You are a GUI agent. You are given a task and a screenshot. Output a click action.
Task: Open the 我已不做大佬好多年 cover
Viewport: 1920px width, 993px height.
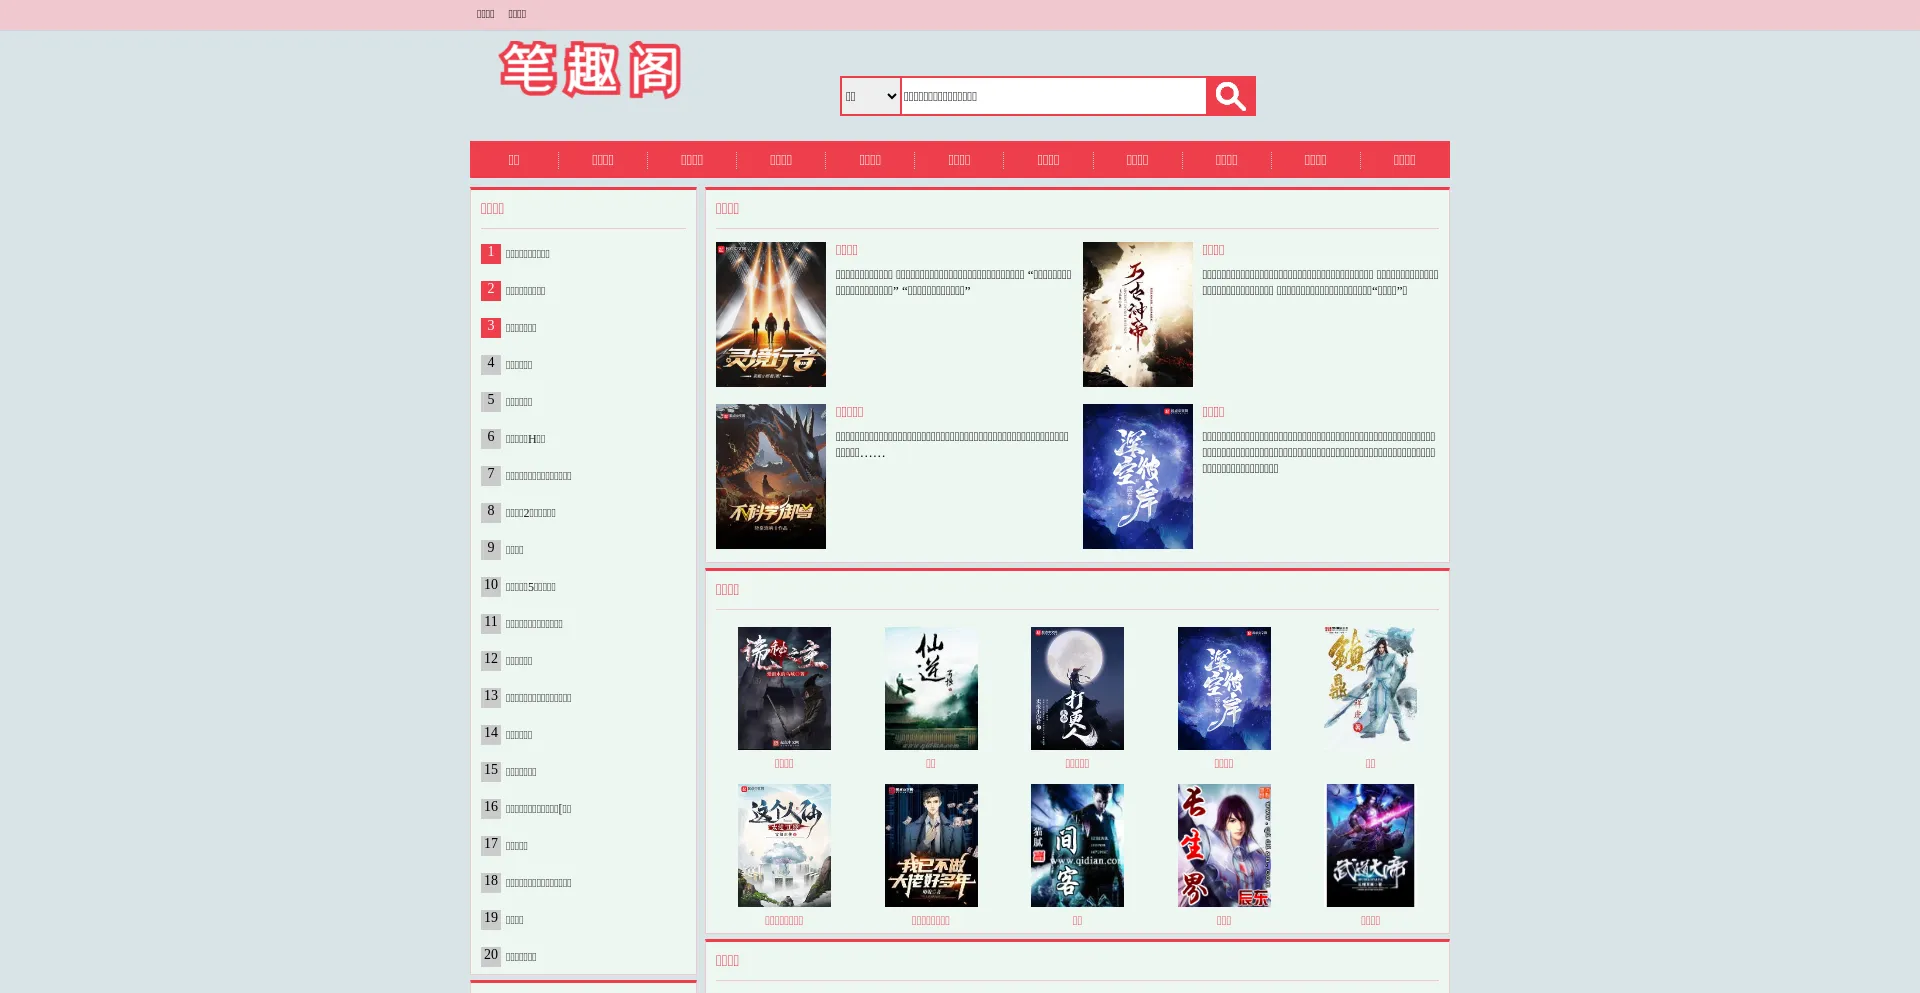click(931, 845)
